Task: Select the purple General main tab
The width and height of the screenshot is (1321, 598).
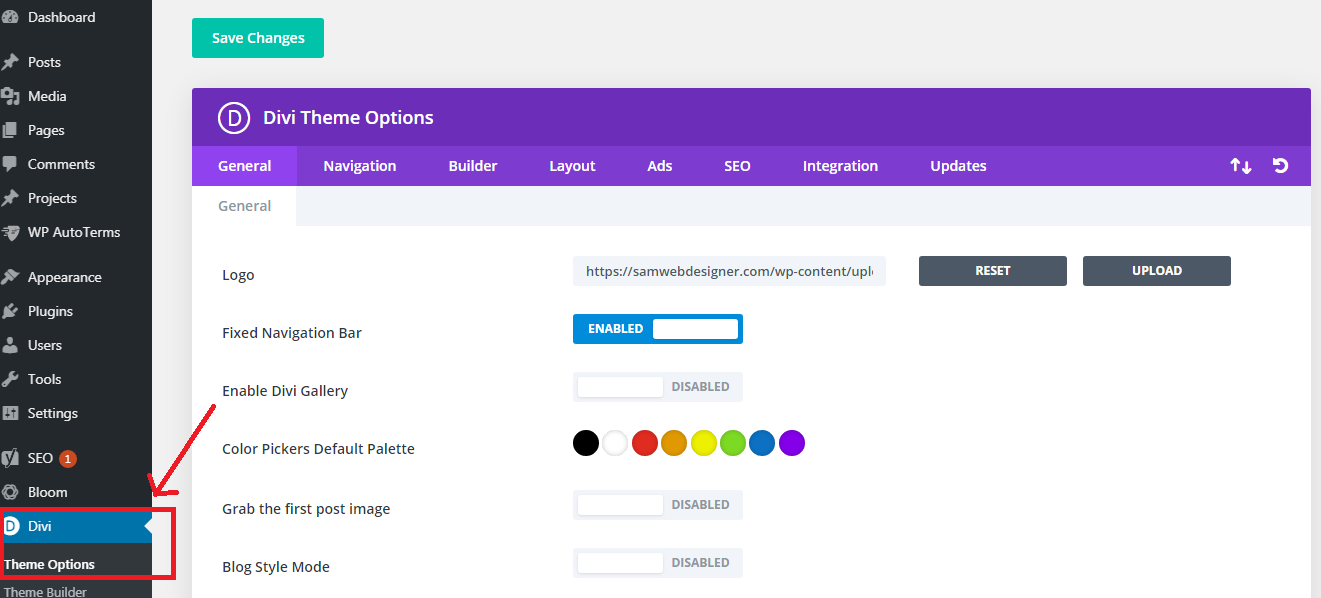Action: point(245,166)
